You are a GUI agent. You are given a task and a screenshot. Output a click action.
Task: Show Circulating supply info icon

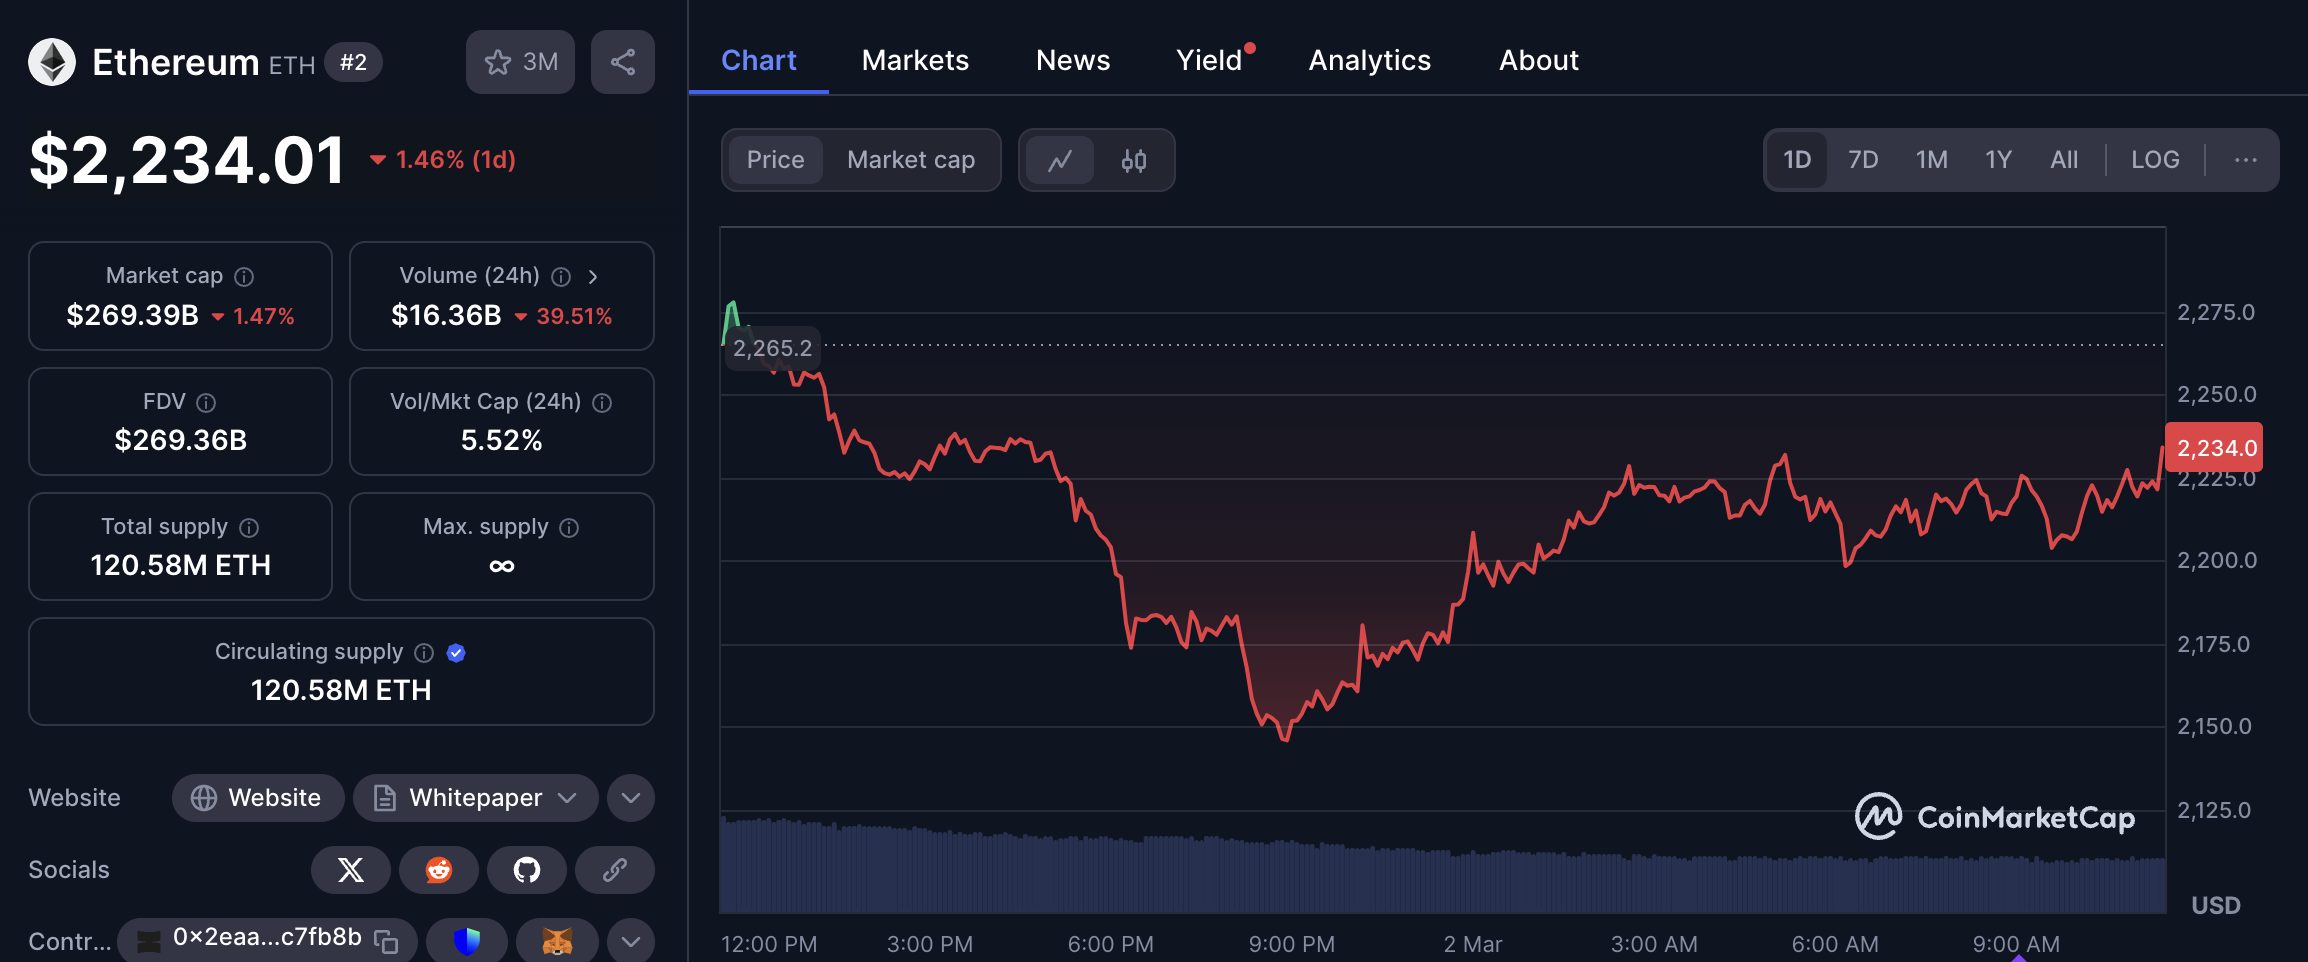pos(424,653)
